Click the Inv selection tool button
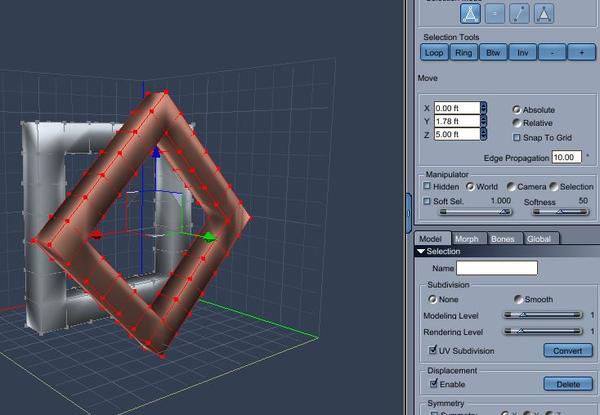Screen dimensions: 600x415 523,52
